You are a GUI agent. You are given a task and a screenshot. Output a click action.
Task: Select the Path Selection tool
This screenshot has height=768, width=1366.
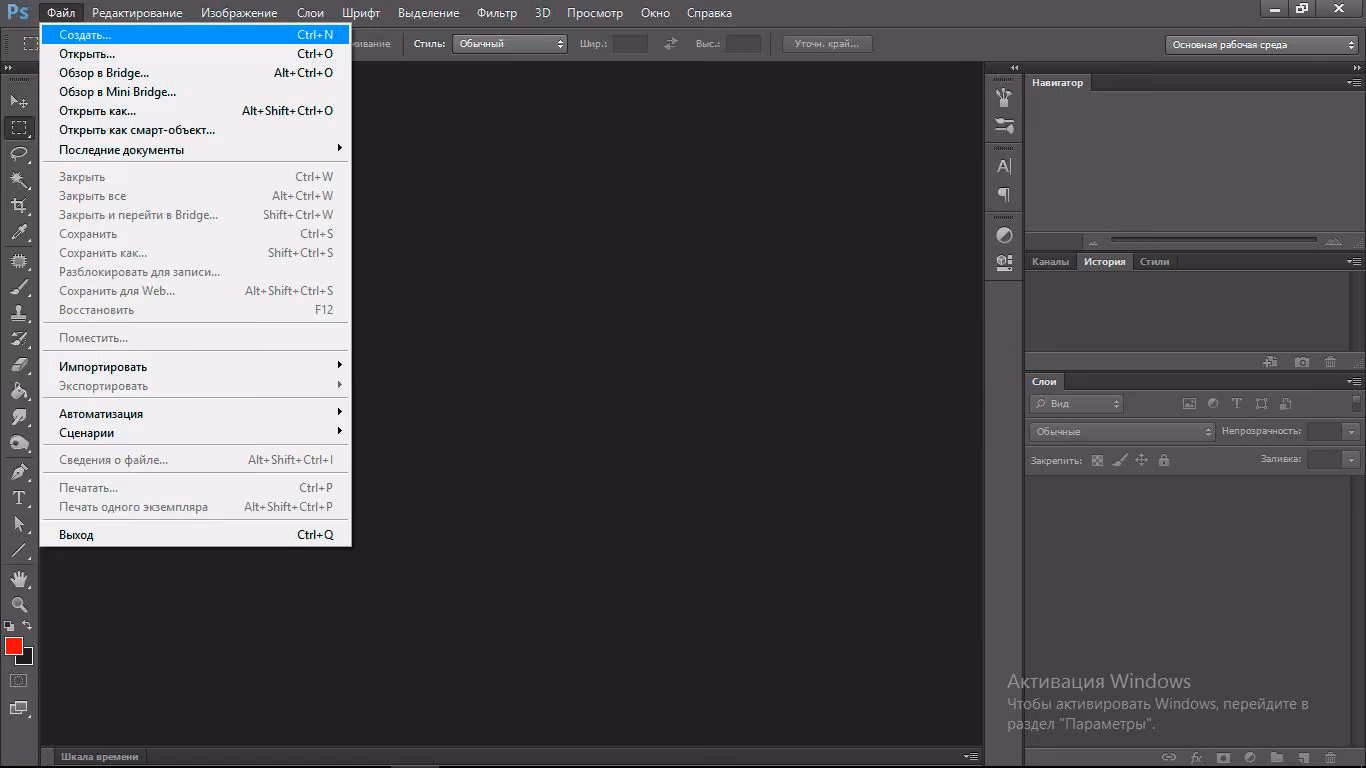coord(19,523)
